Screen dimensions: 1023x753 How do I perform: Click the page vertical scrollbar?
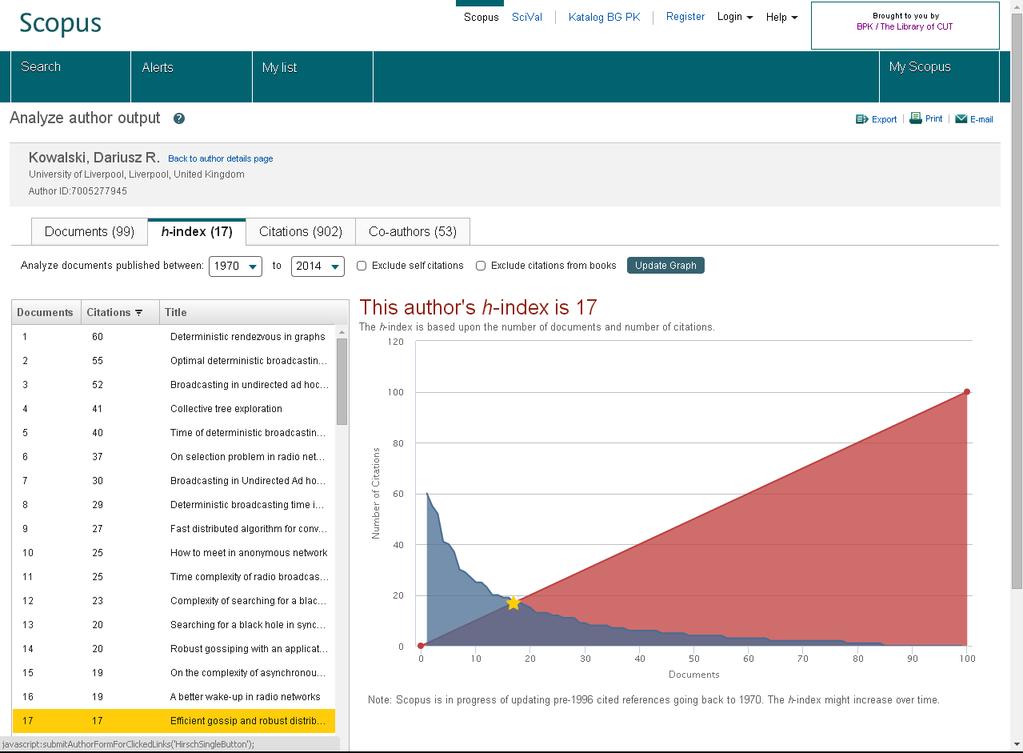(1016, 300)
